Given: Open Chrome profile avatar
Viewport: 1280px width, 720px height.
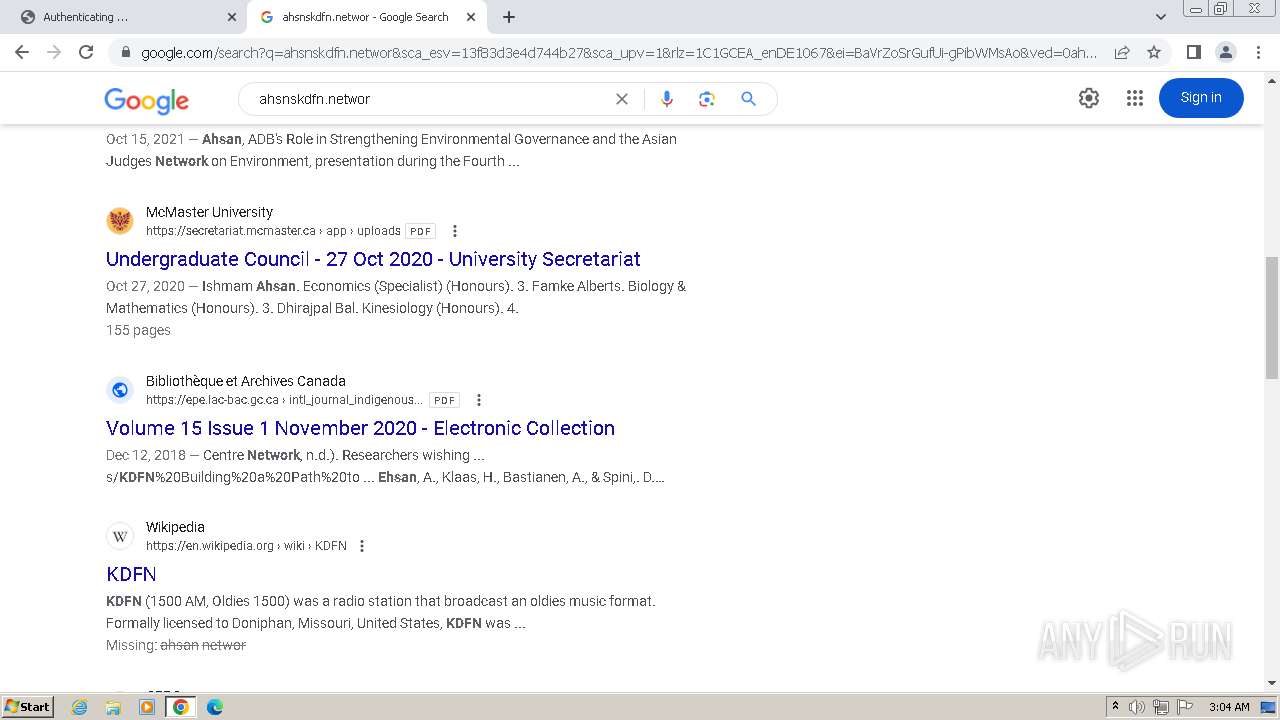Looking at the screenshot, I should coord(1225,52).
